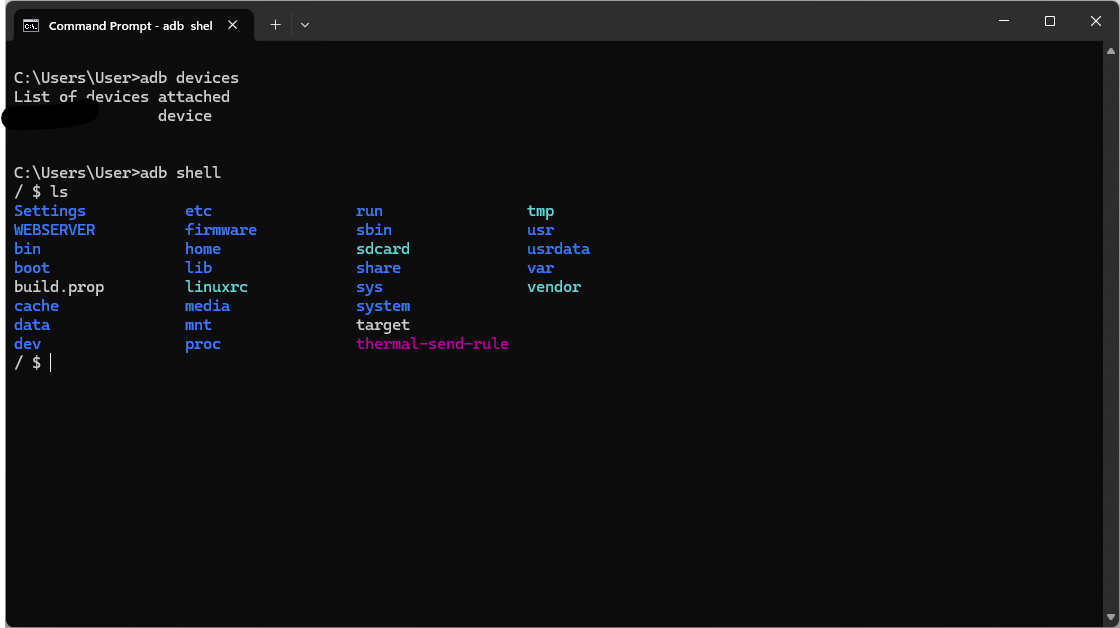Expand the new tab profile dropdown chevron
The height and width of the screenshot is (628, 1120).
305,25
